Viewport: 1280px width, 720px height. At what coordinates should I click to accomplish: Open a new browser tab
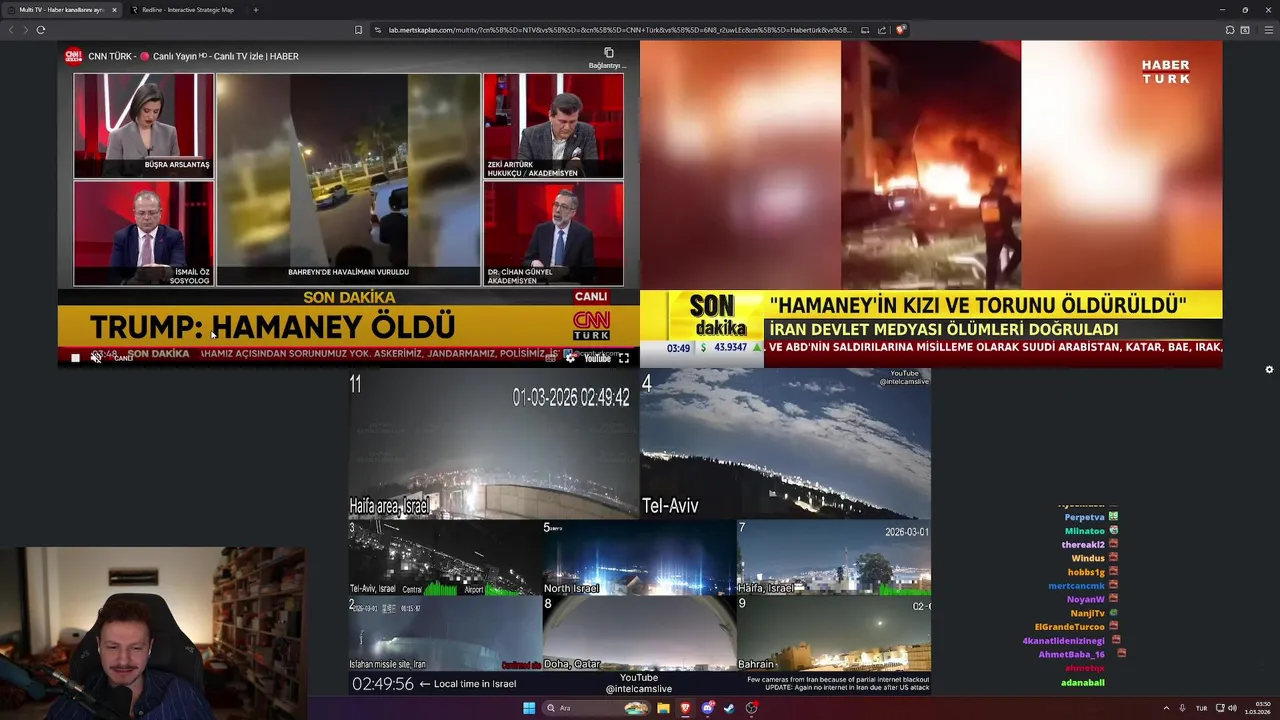point(255,10)
